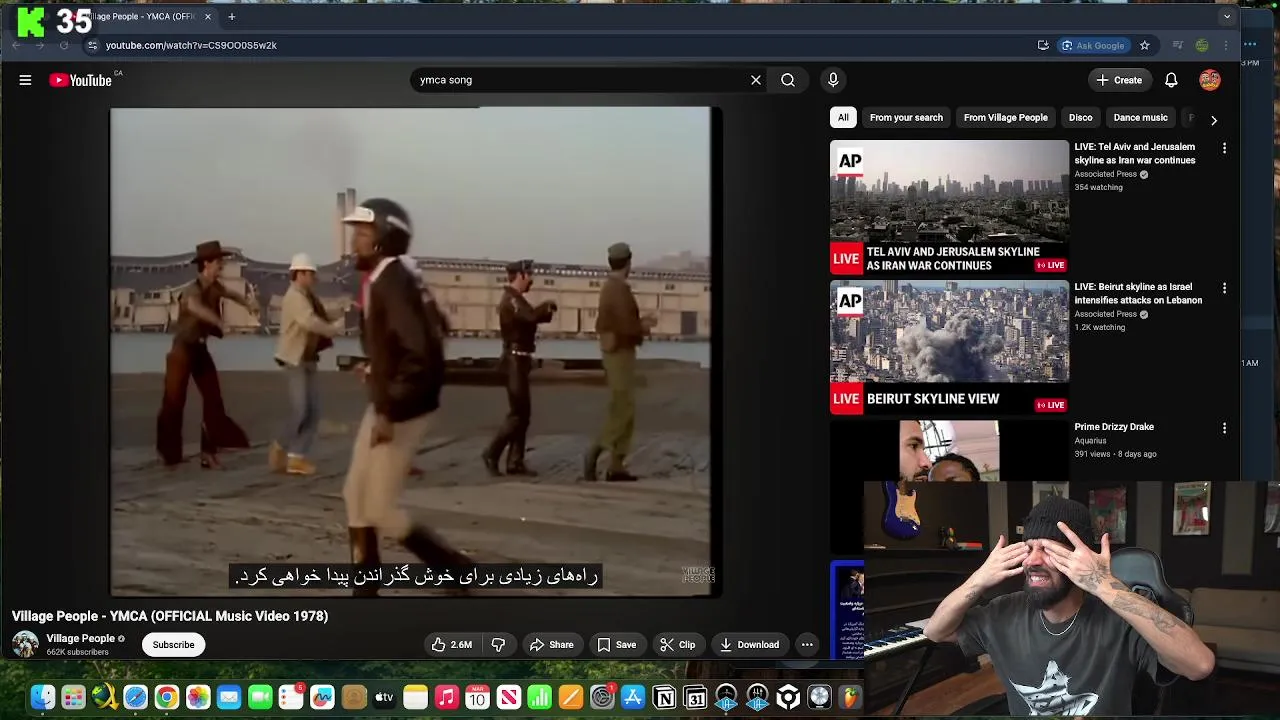Open Tel Aviv and Jerusalem live thumbnail
The height and width of the screenshot is (720, 1280).
pyautogui.click(x=949, y=207)
